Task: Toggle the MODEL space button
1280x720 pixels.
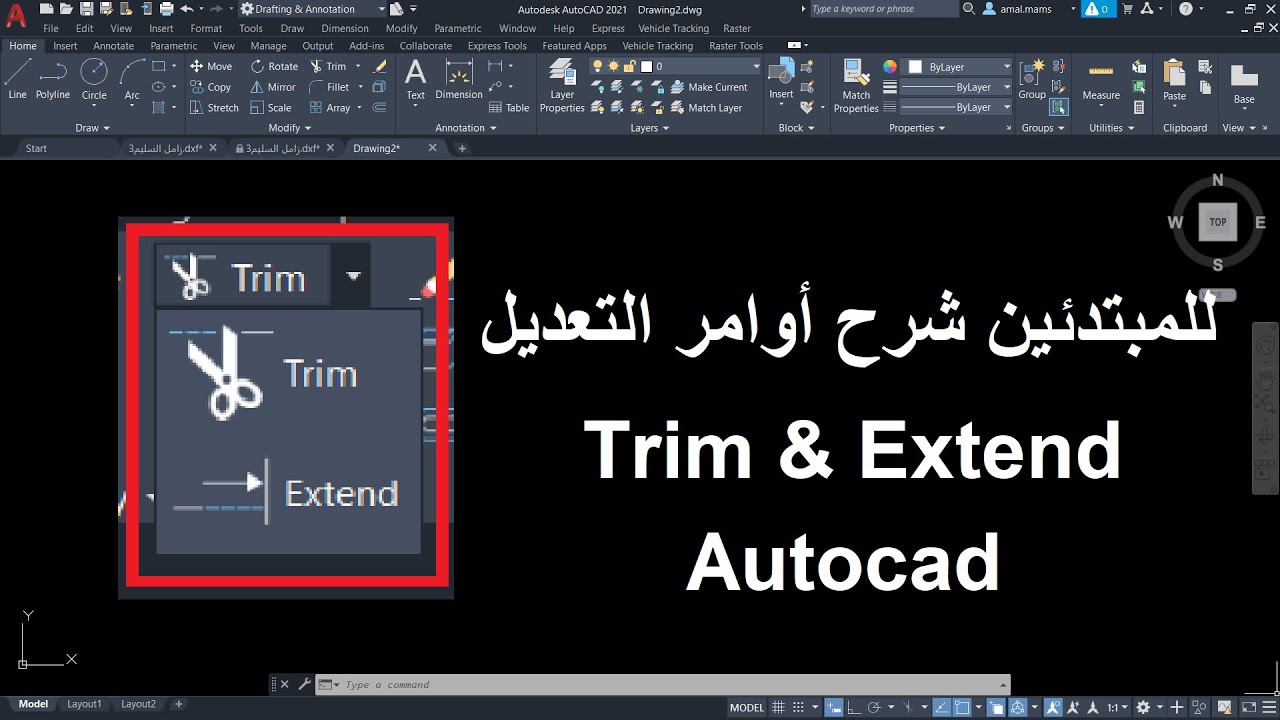Action: click(747, 707)
